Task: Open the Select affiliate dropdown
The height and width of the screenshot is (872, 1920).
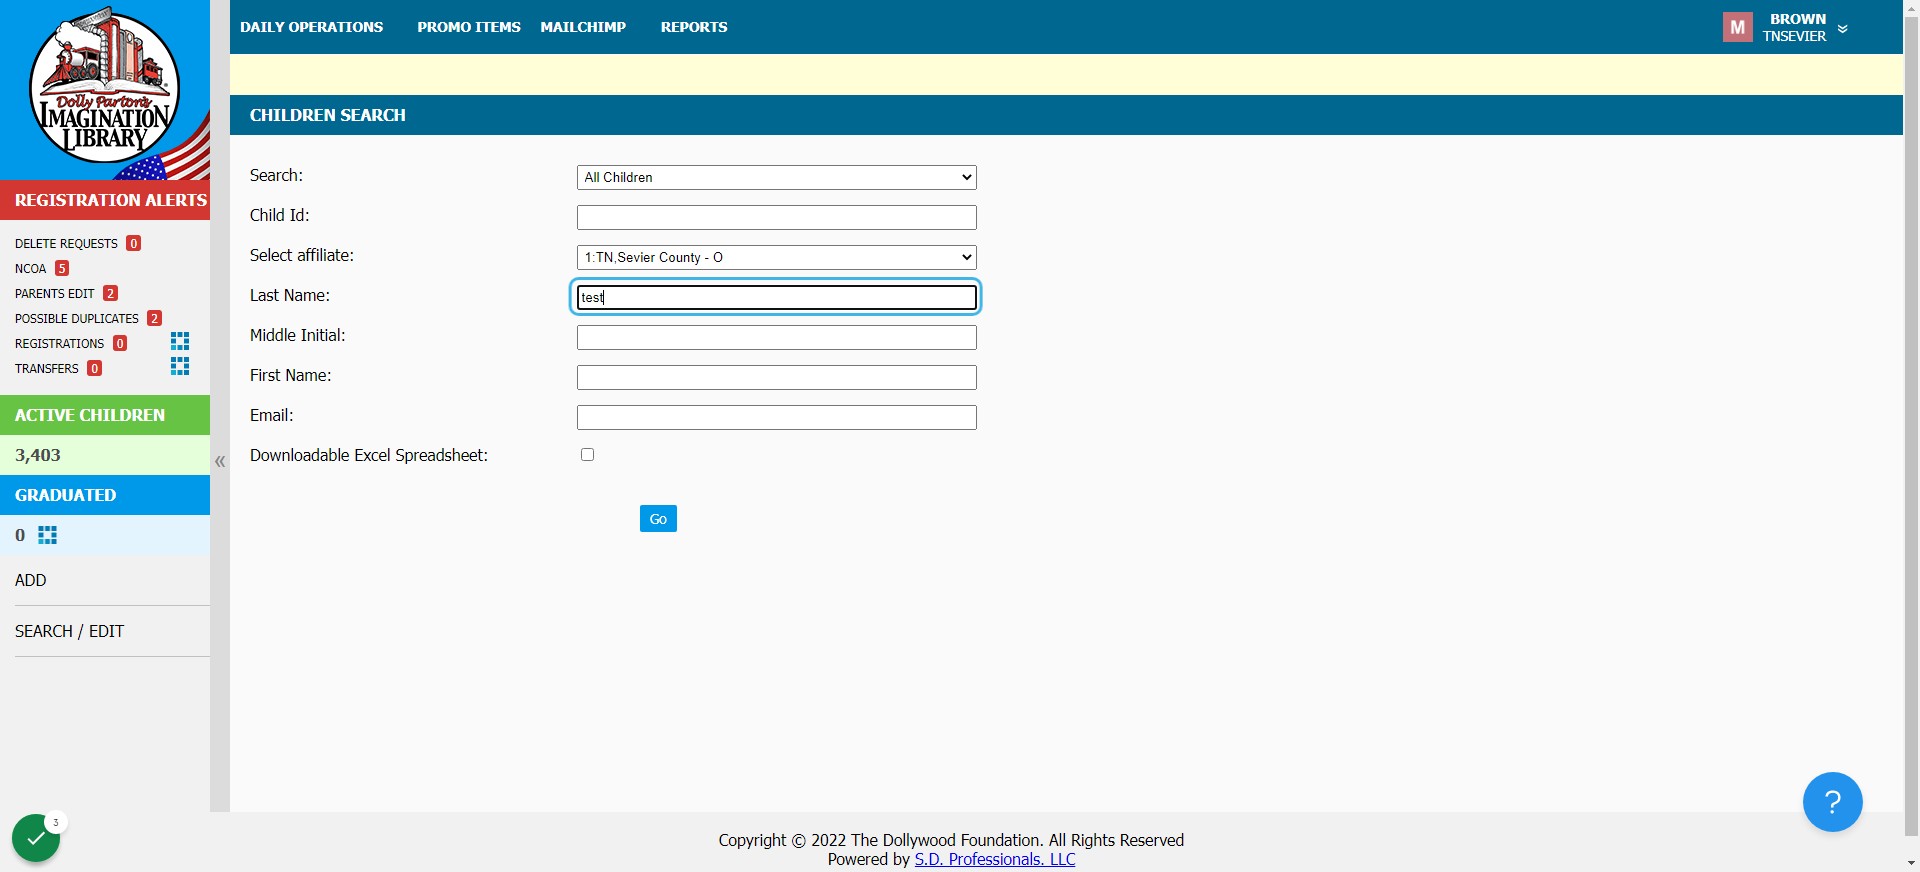Action: (x=777, y=257)
